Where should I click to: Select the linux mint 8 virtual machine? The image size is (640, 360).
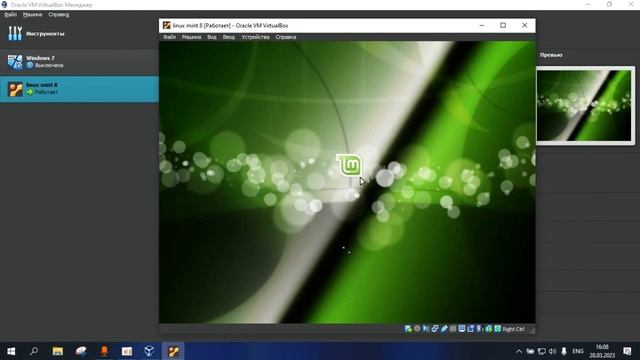[79, 89]
